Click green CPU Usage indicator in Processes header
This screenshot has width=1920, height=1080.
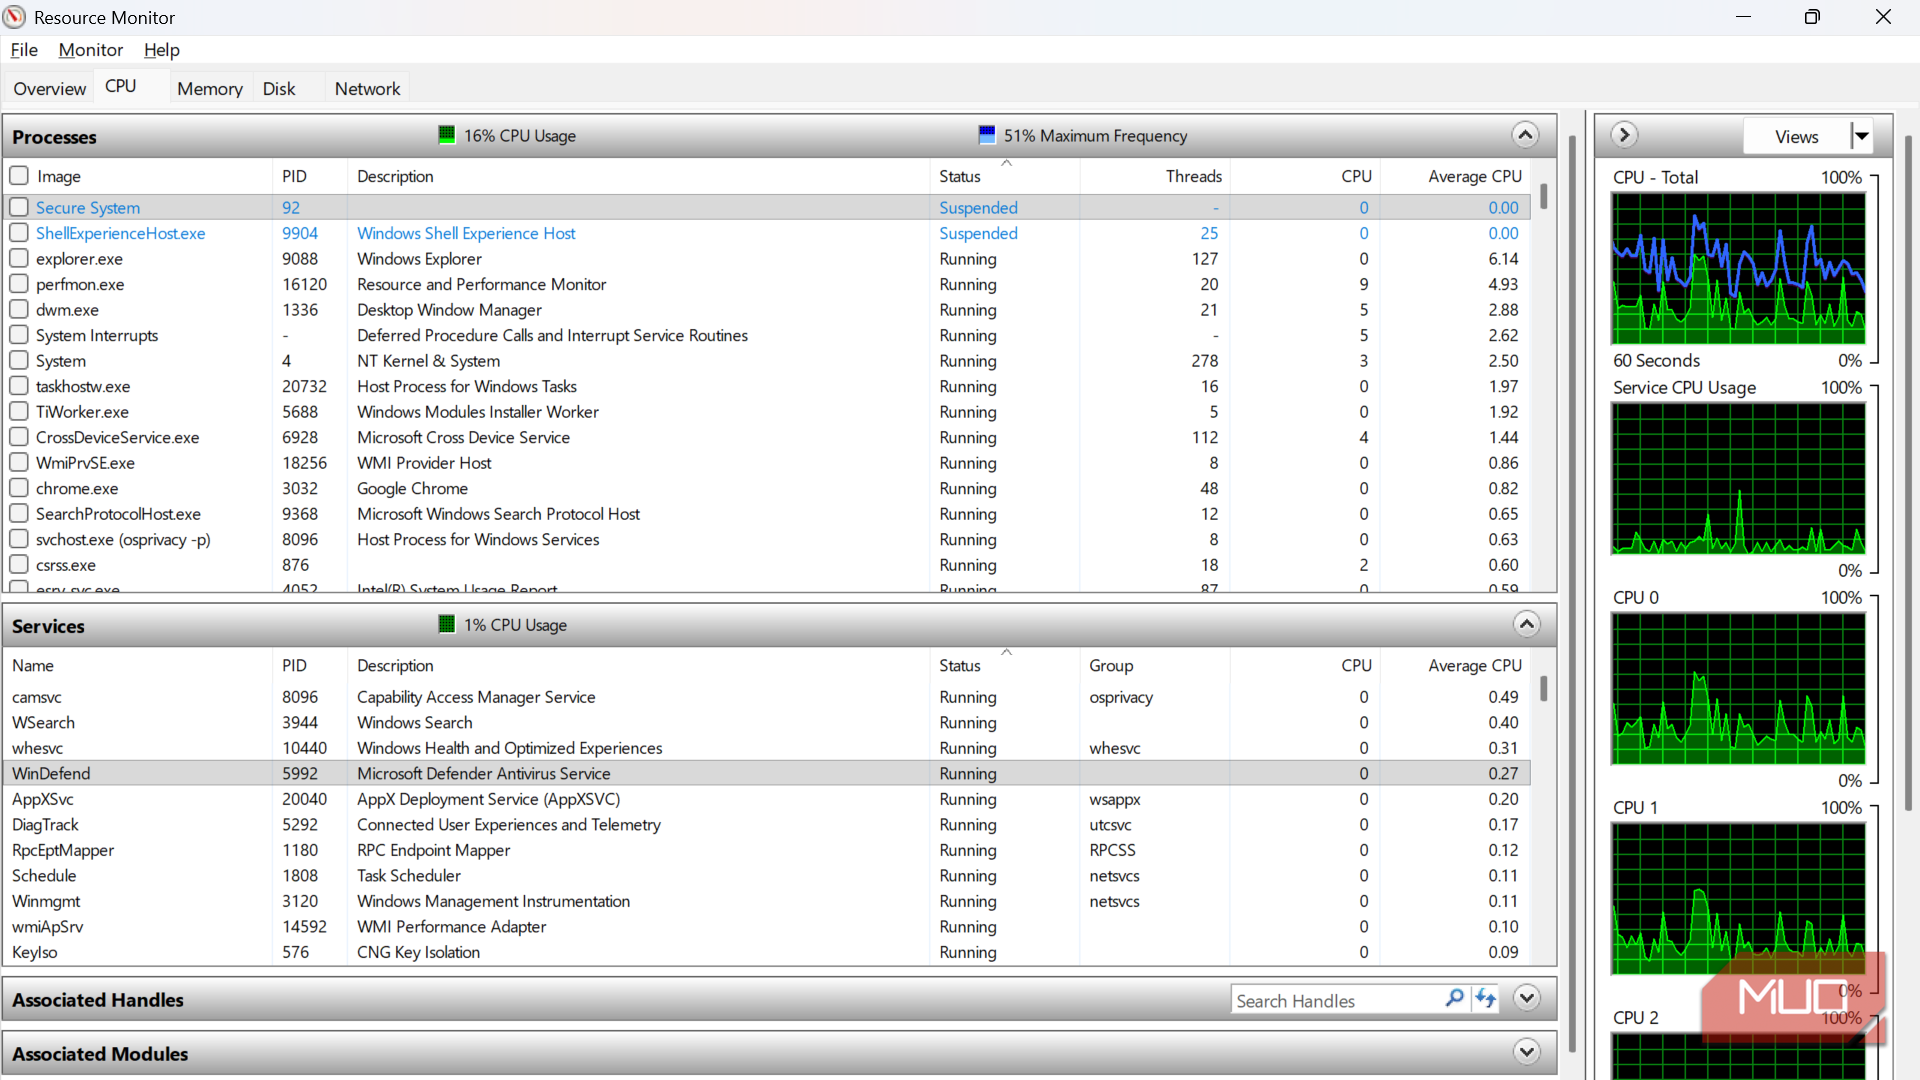447,135
